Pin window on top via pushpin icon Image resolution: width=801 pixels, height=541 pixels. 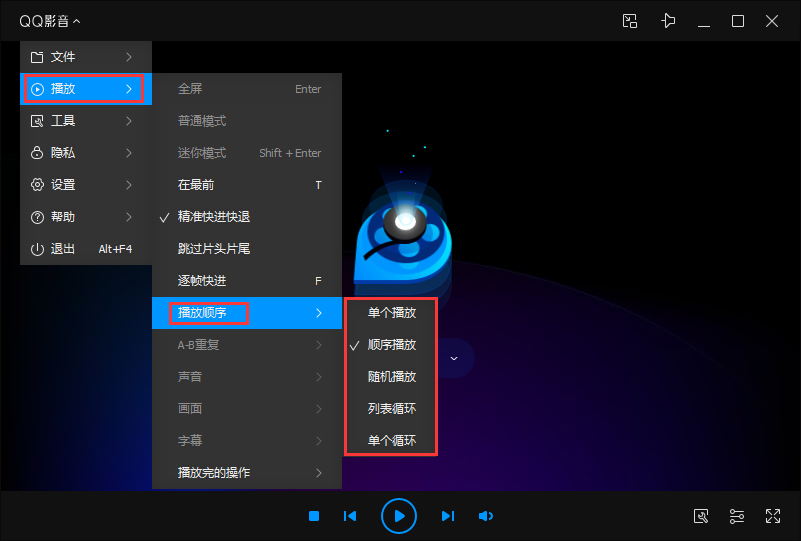tap(668, 21)
